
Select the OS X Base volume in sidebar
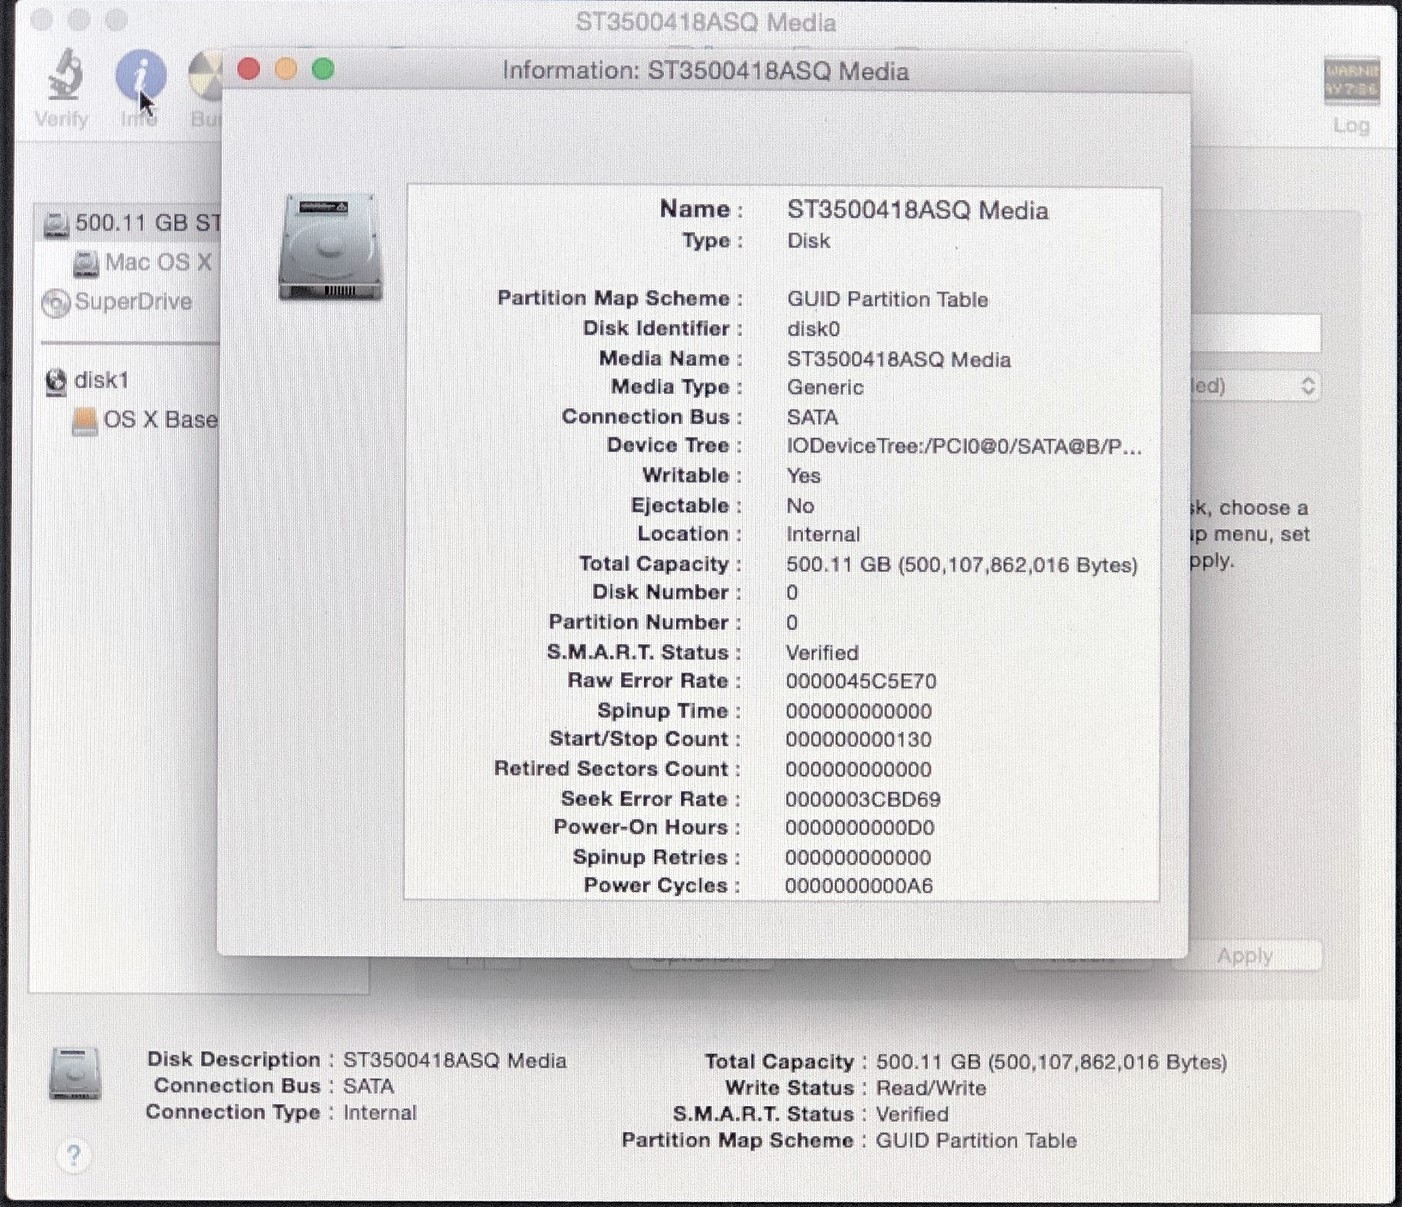tap(145, 420)
